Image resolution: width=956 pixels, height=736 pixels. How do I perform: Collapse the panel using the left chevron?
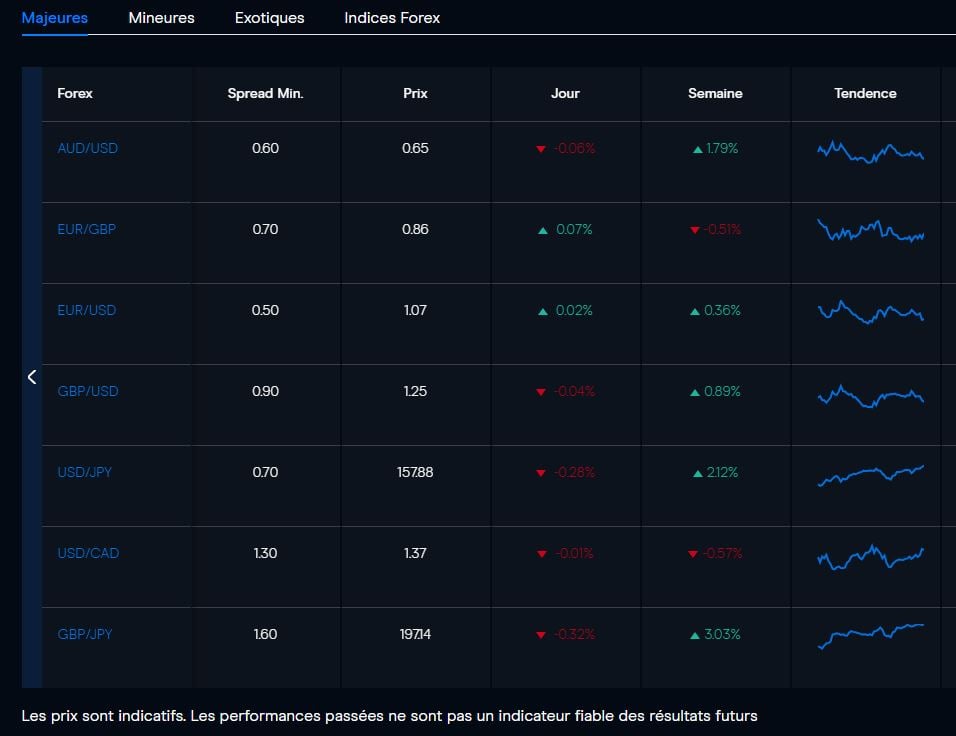(31, 377)
